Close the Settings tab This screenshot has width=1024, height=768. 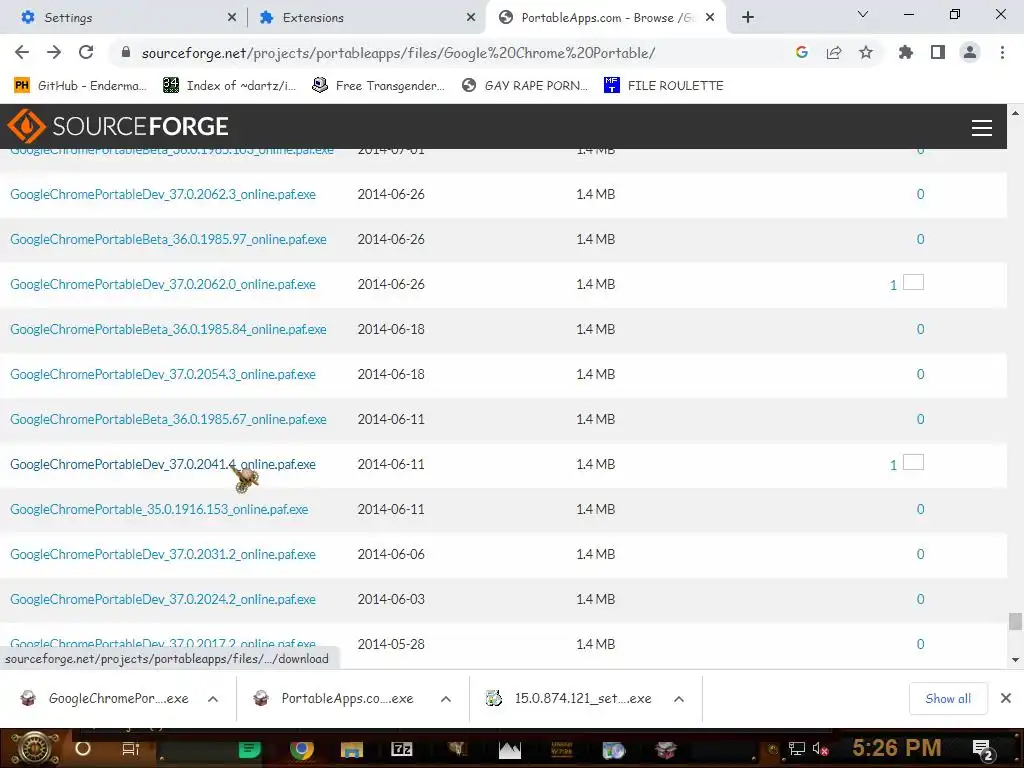tap(232, 18)
